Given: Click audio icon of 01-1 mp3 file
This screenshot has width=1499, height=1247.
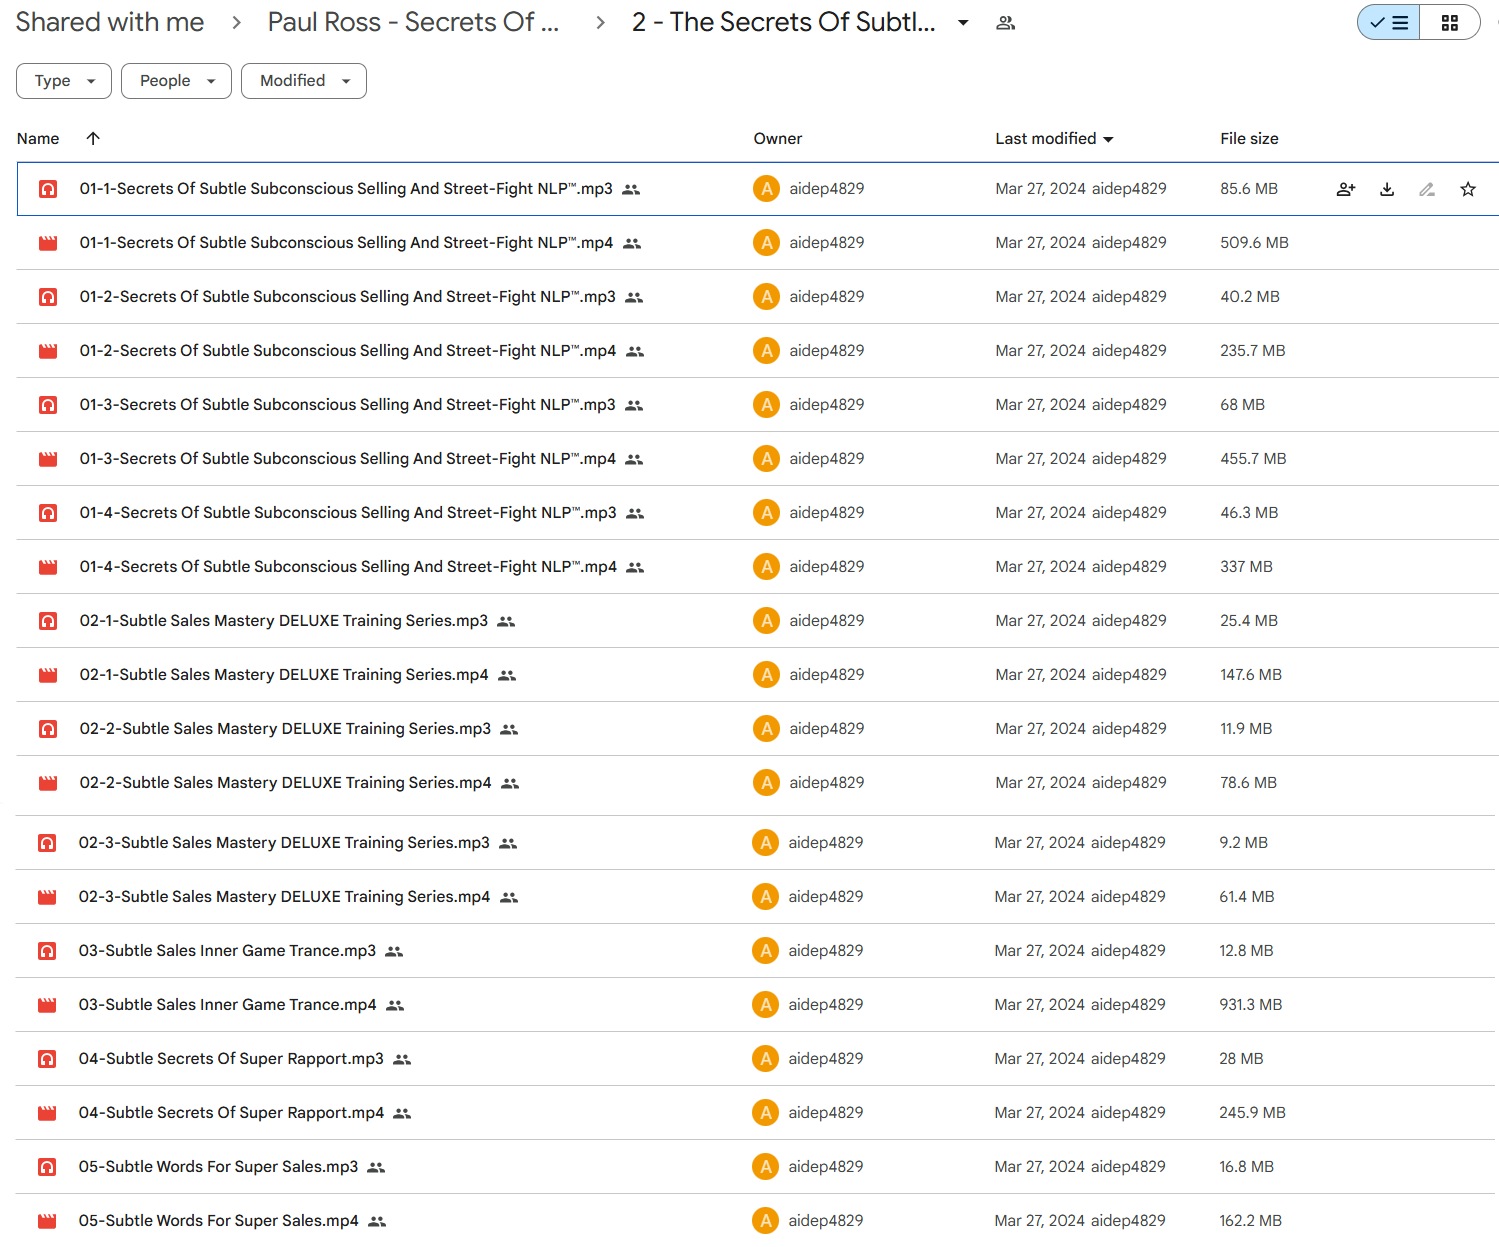Looking at the screenshot, I should (x=48, y=189).
